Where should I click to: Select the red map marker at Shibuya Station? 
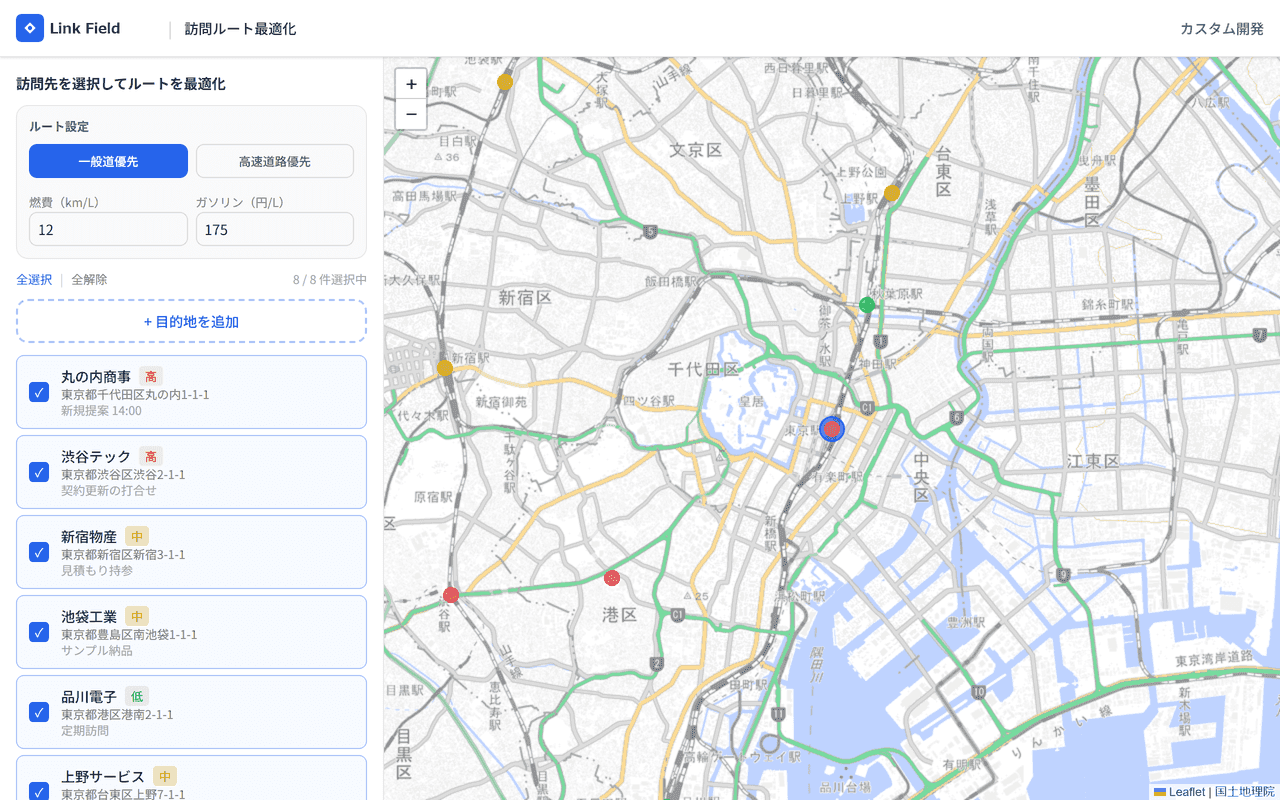point(451,595)
